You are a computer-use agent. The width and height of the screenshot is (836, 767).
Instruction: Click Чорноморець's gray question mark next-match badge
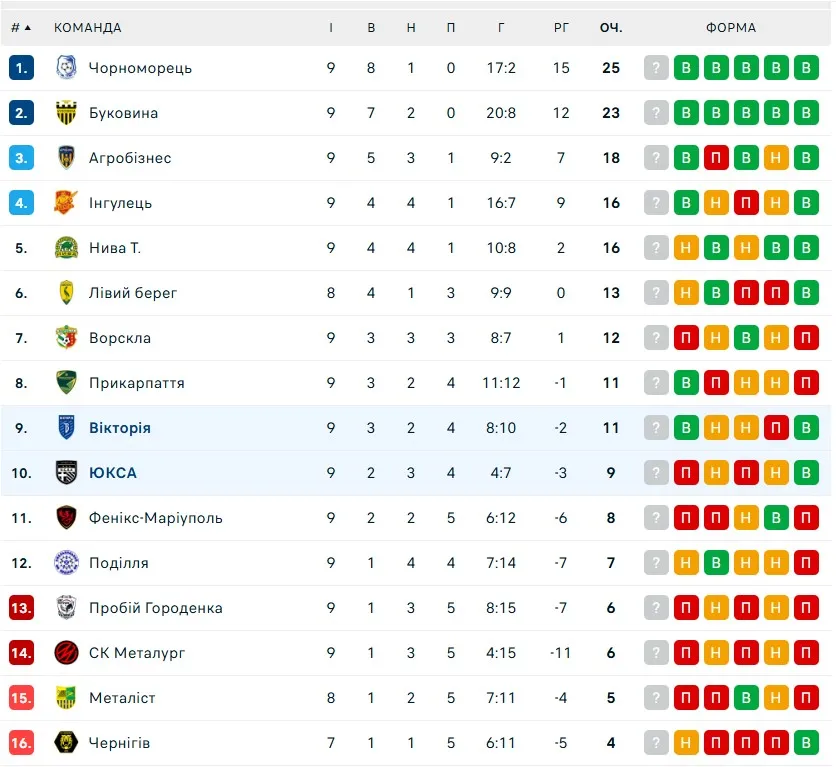[x=656, y=68]
